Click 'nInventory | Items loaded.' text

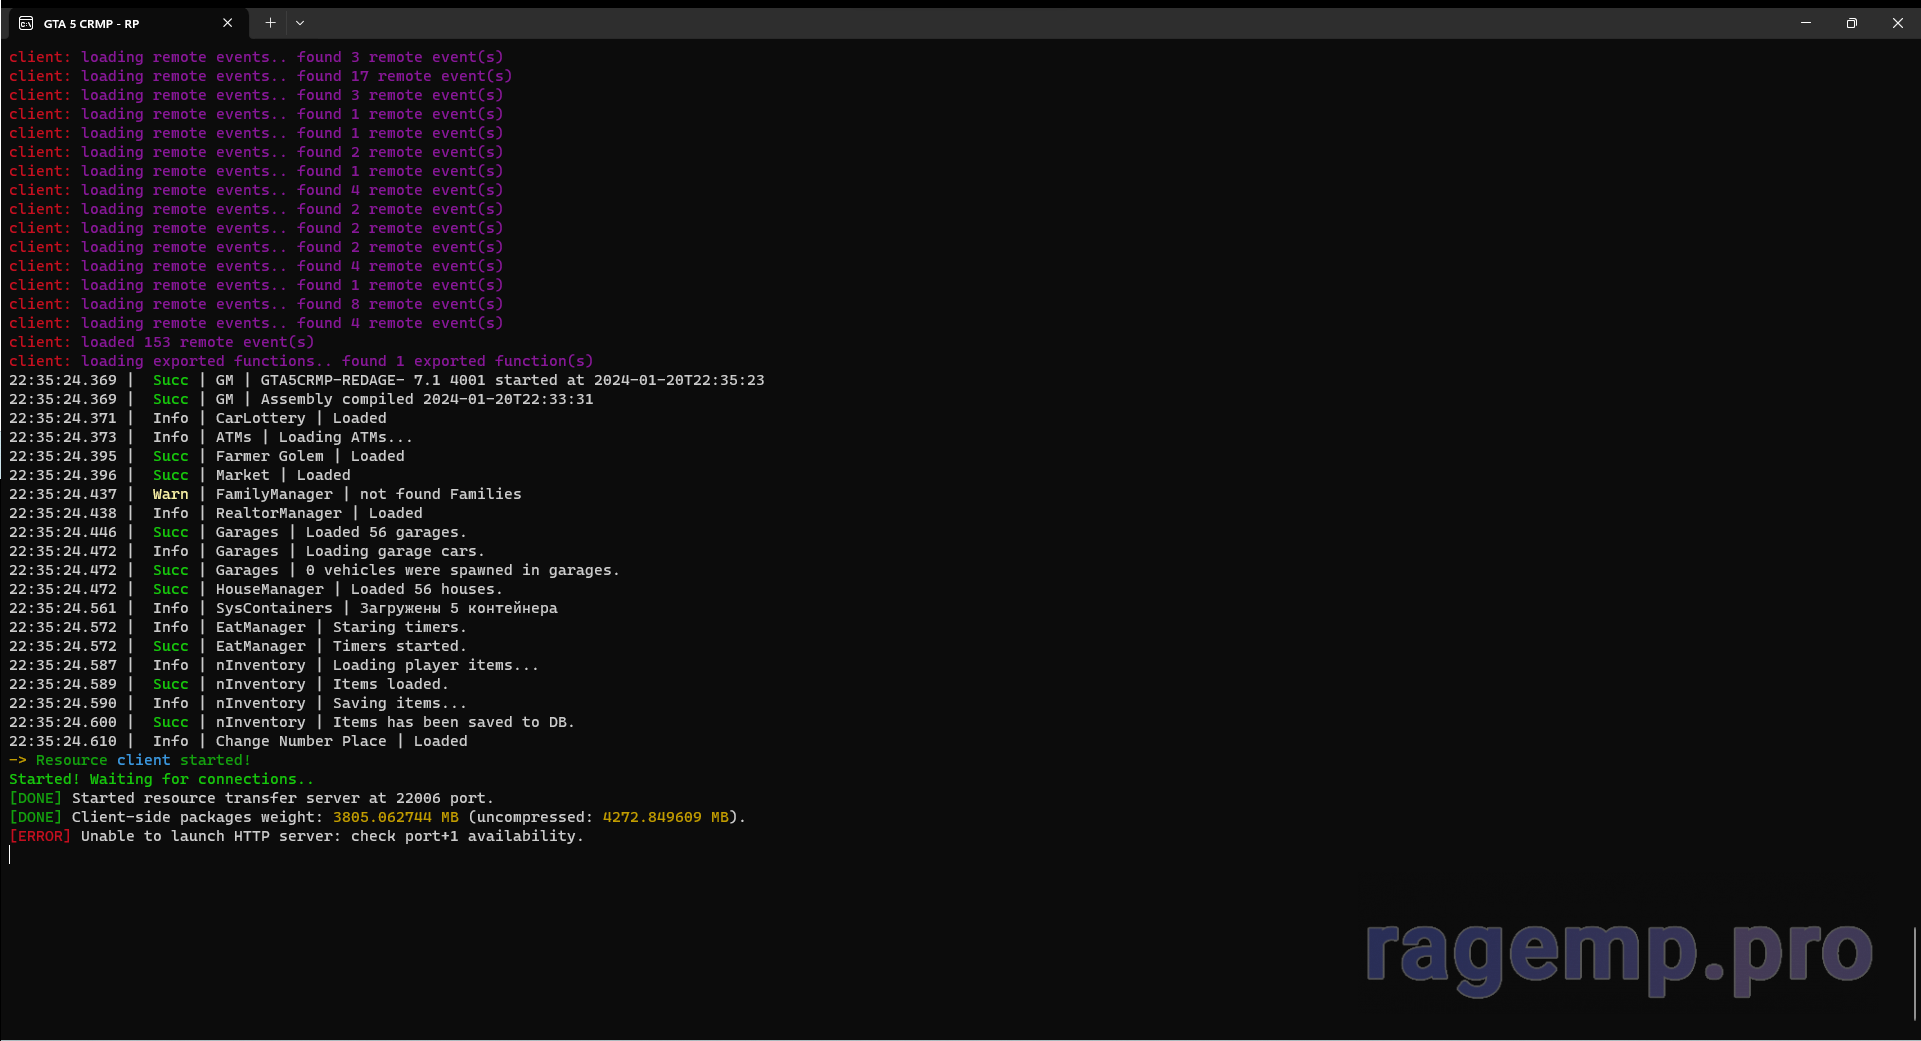[332, 684]
